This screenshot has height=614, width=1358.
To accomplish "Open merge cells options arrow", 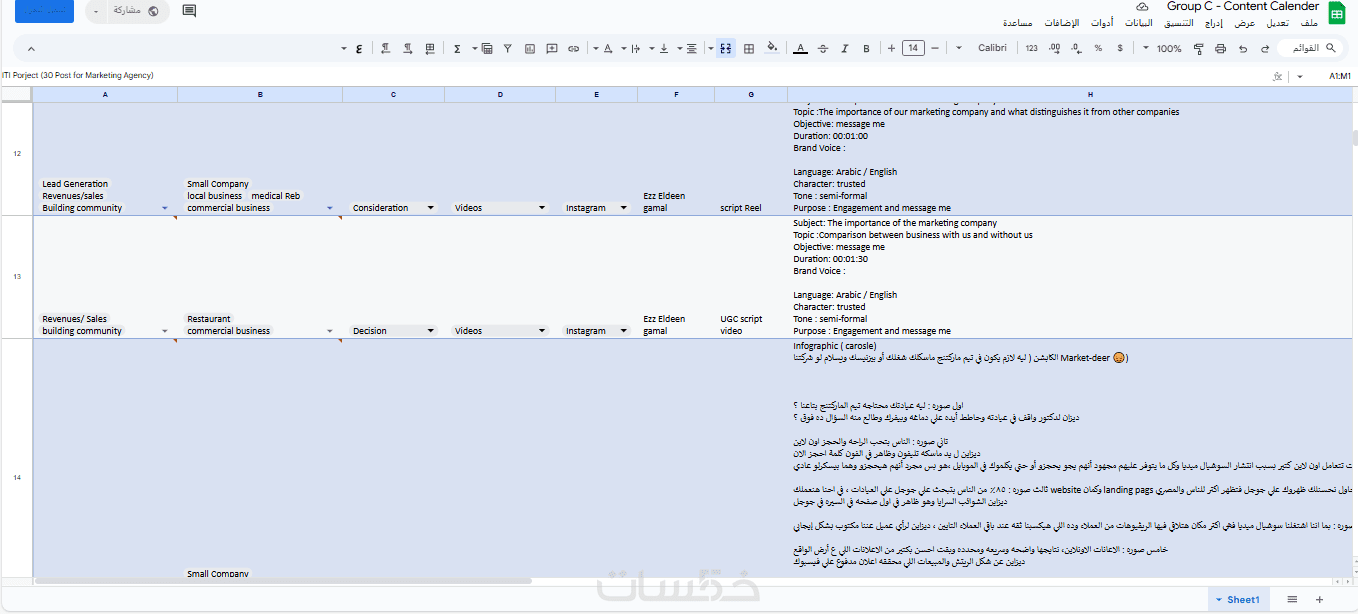I will click(x=710, y=48).
